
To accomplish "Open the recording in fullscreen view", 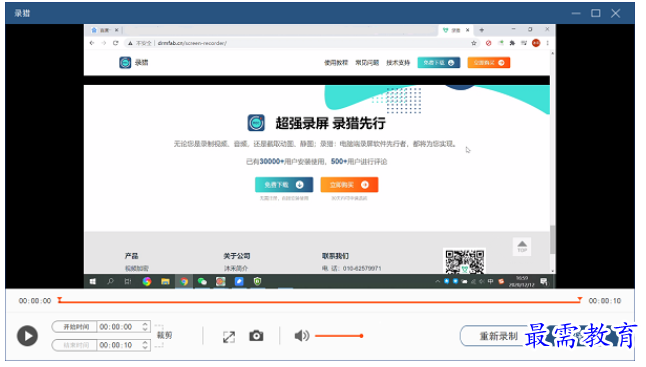I will [229, 337].
